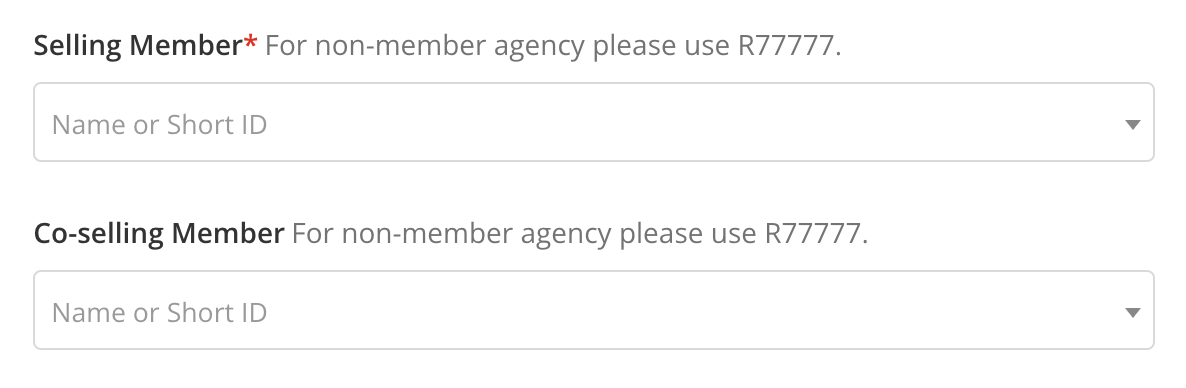Click the R77777 code in Selling Member hint
This screenshot has width=1186, height=388.
coord(789,46)
